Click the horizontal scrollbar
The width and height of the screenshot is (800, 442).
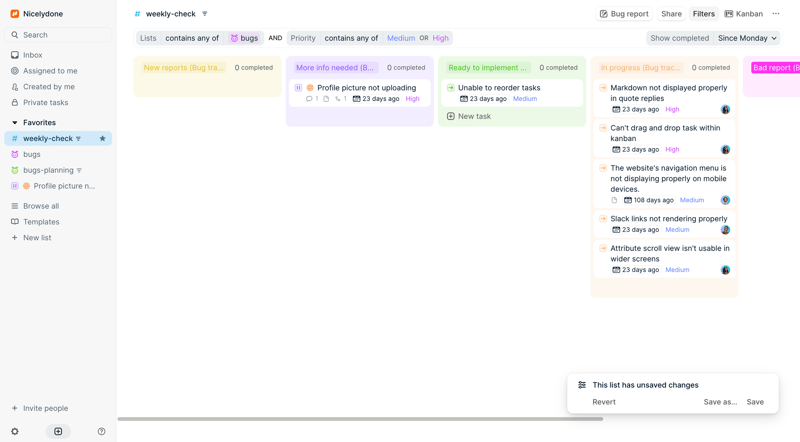360,419
